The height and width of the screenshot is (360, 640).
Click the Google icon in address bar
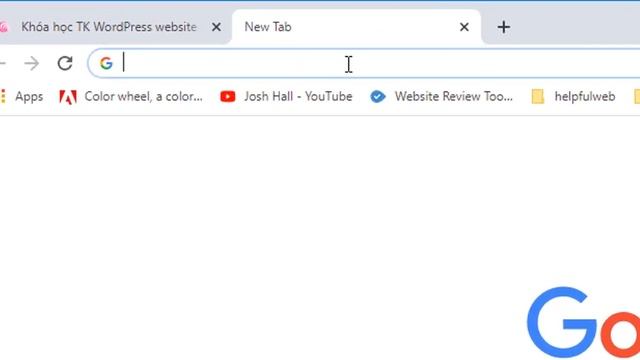[x=106, y=63]
